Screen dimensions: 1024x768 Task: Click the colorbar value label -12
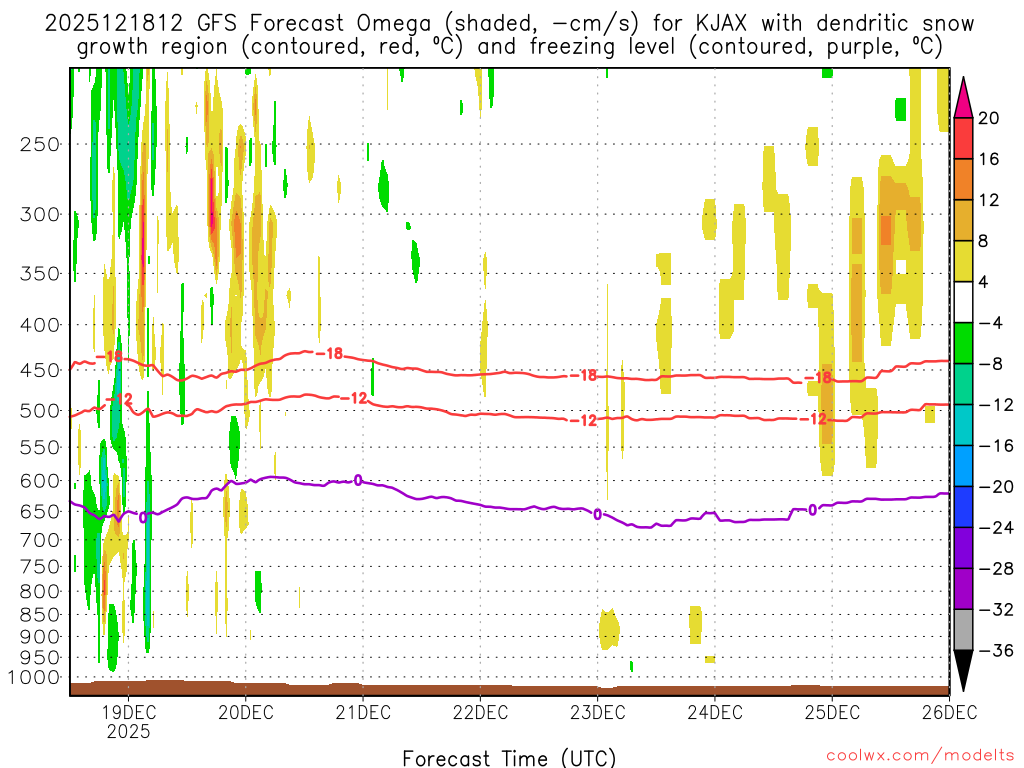click(x=995, y=405)
